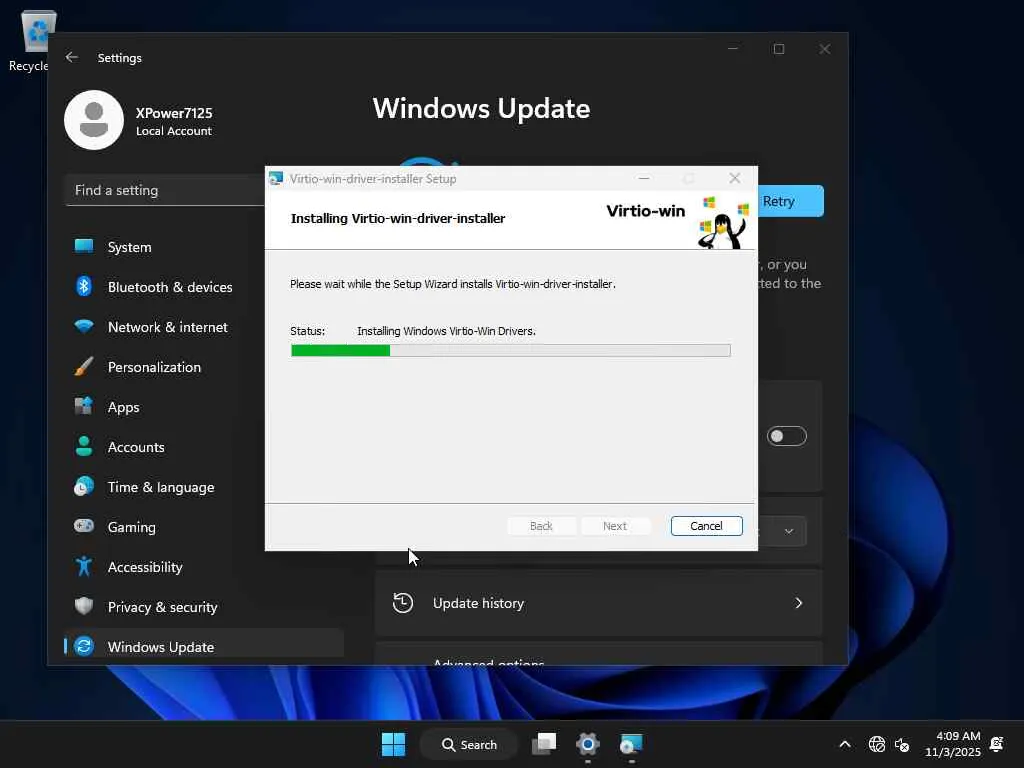1024x768 pixels.
Task: Click the installation progress bar
Action: 511,351
